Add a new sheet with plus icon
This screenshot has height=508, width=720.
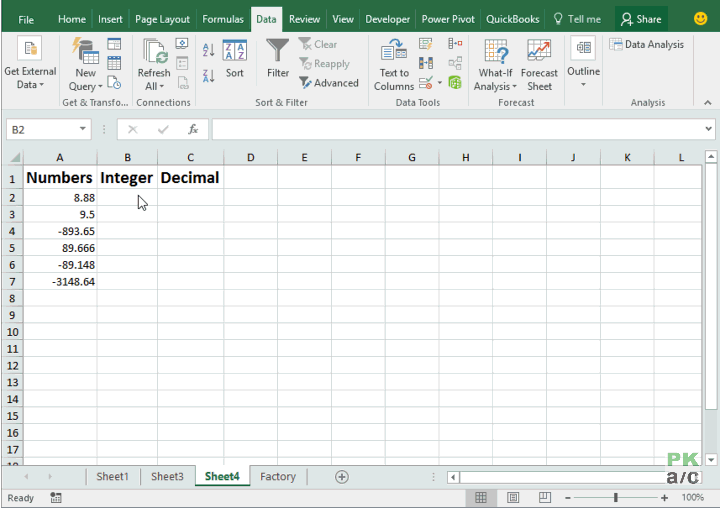click(x=342, y=477)
